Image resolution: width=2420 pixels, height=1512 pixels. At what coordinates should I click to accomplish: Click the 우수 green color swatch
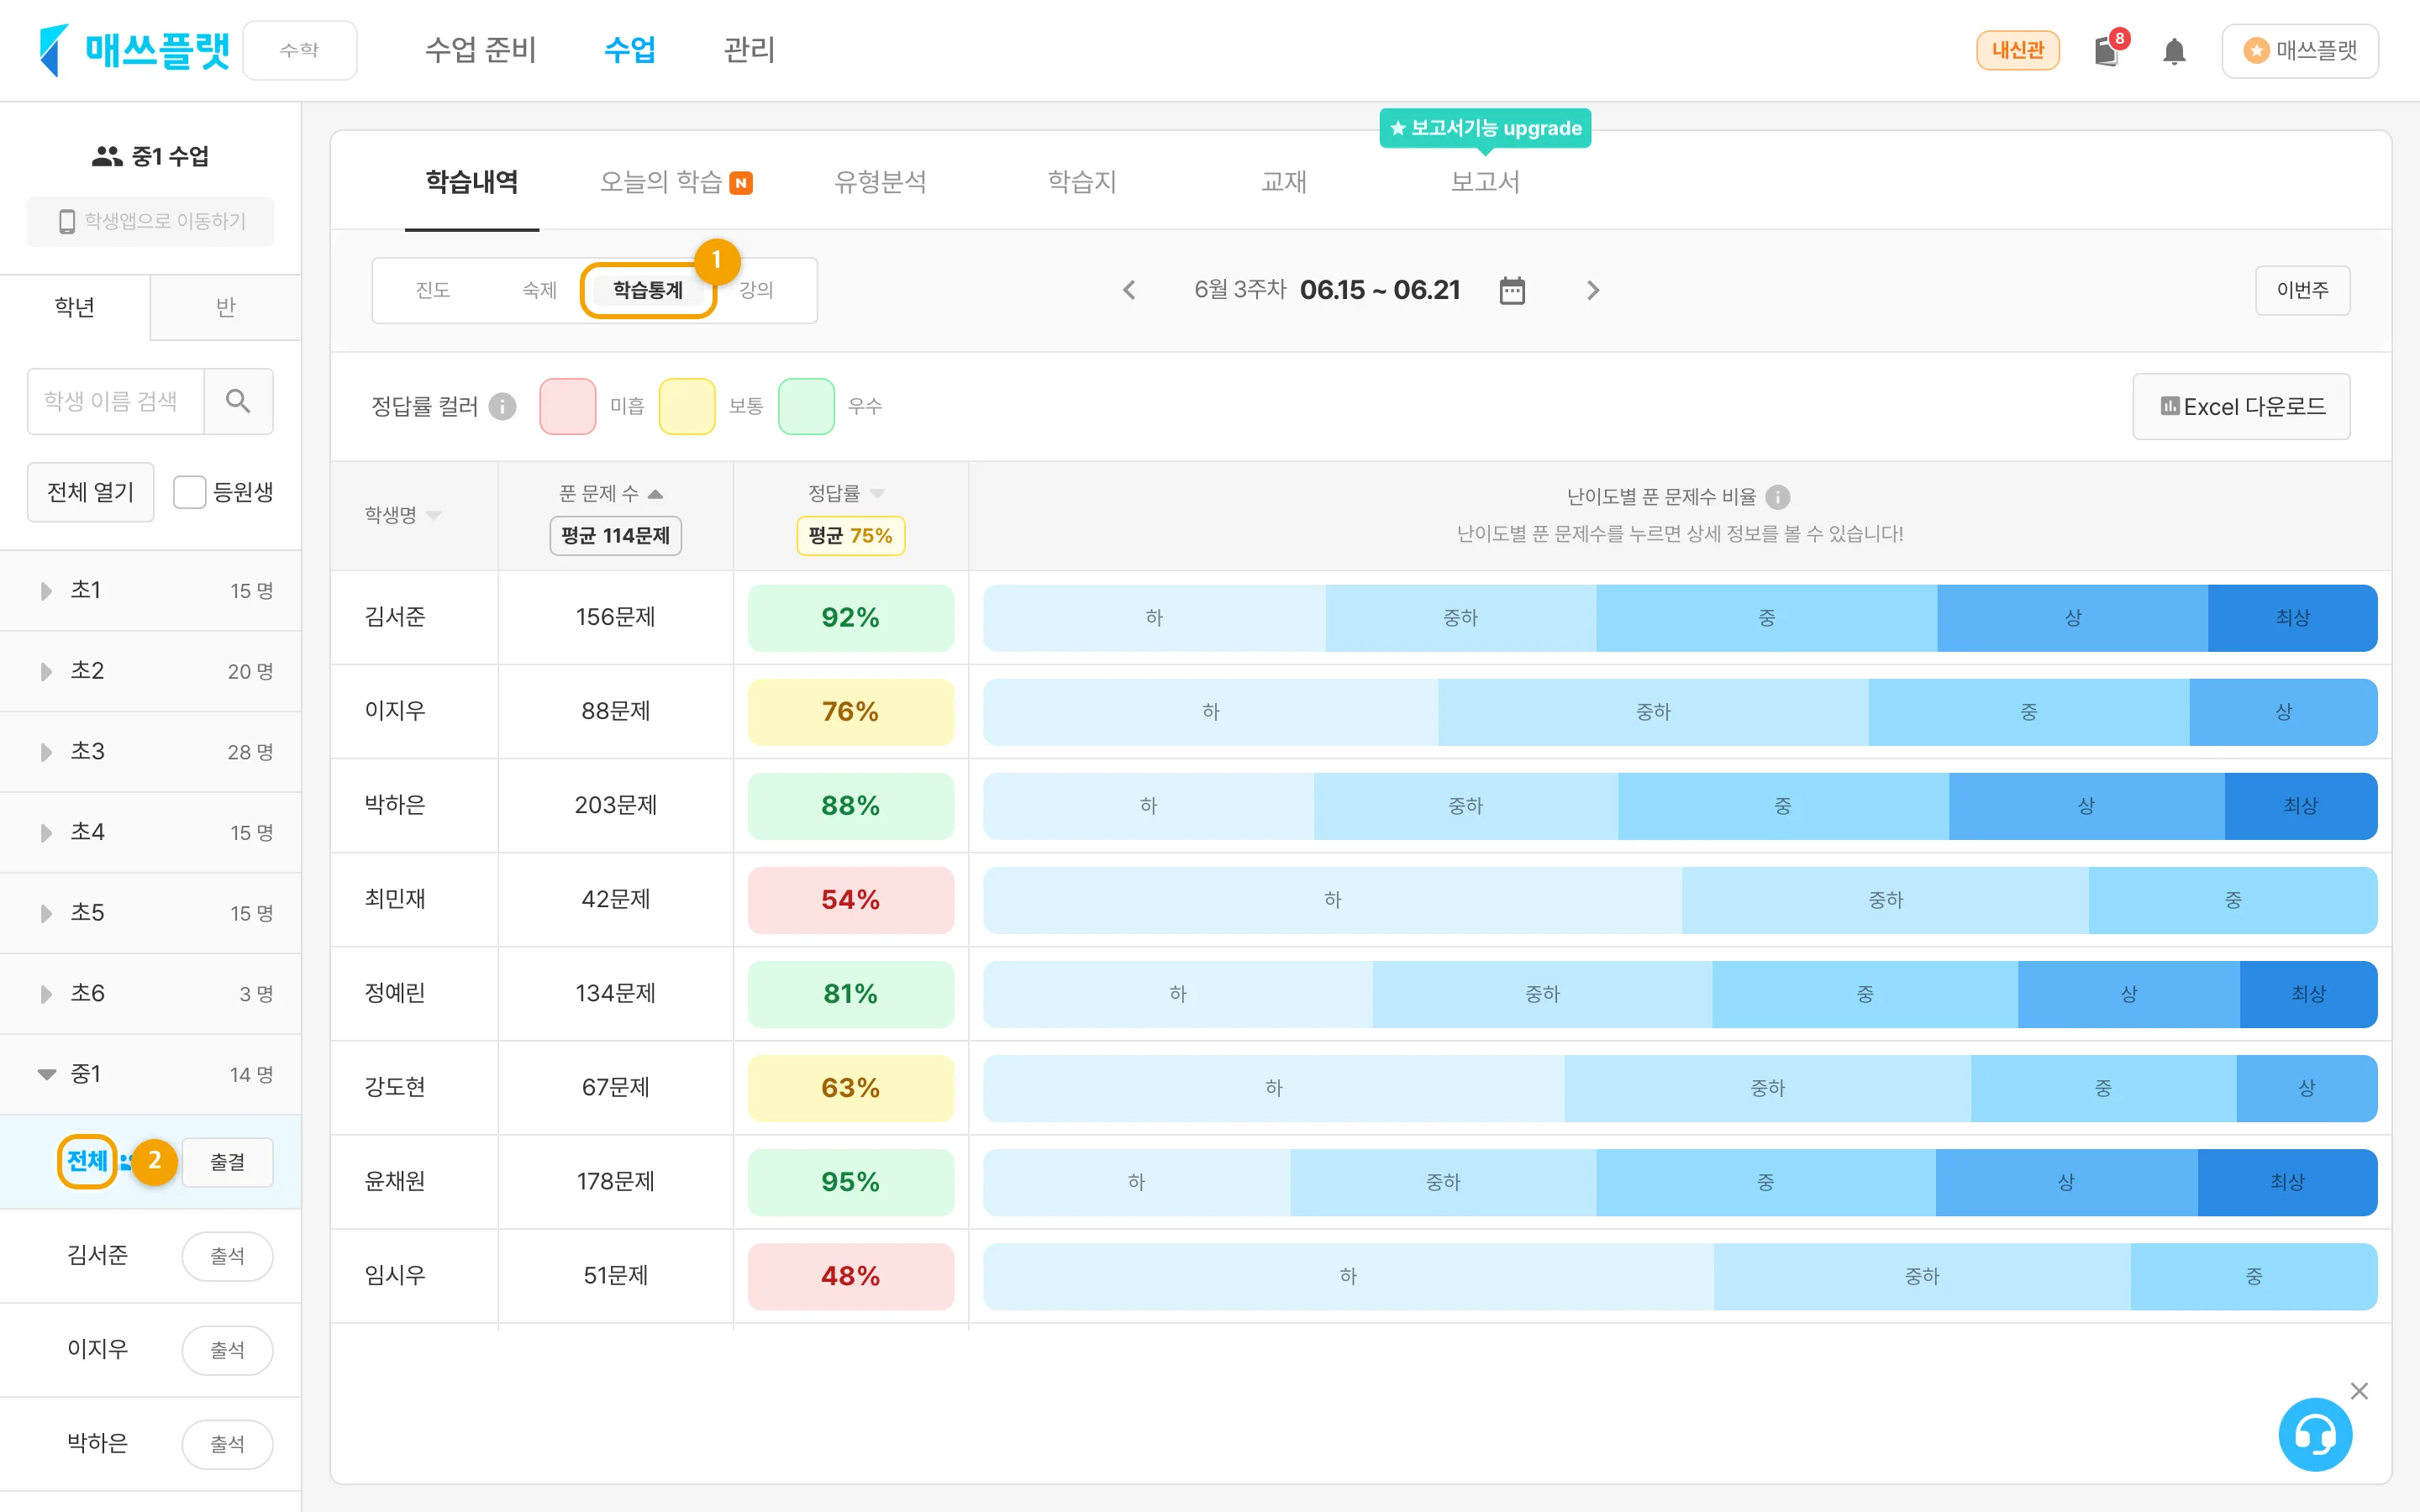click(806, 407)
